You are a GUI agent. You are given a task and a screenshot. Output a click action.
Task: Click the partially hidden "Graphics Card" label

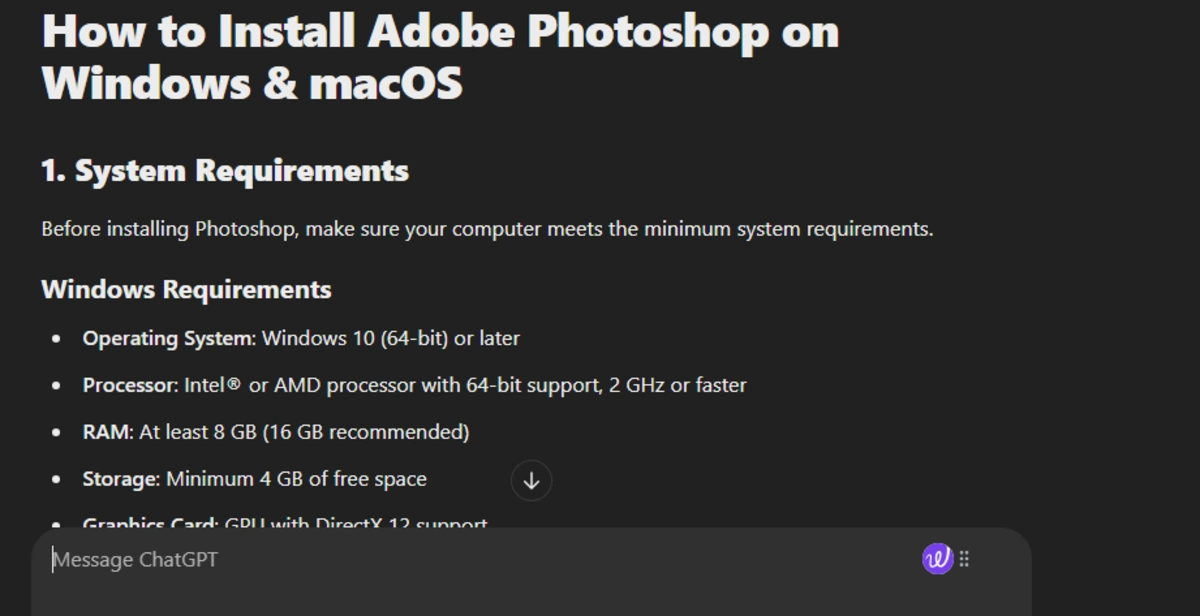tap(149, 523)
